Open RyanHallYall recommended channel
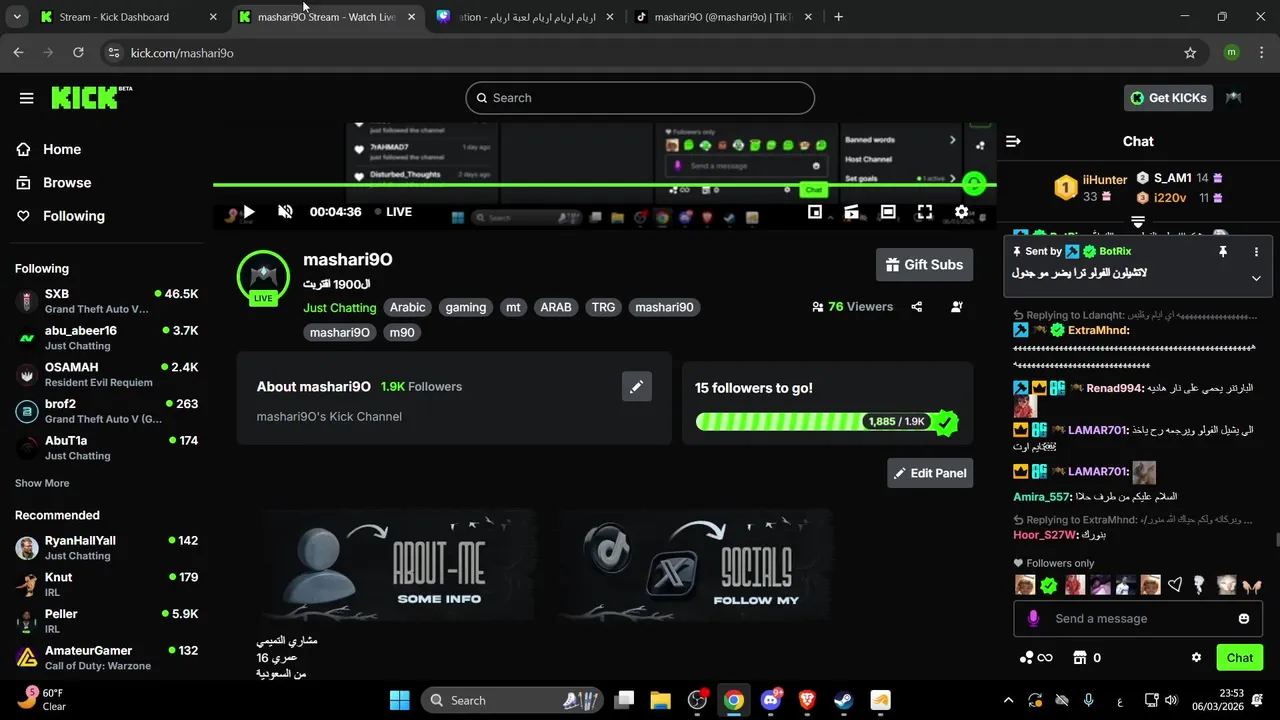Viewport: 1280px width, 720px height. pos(107,548)
